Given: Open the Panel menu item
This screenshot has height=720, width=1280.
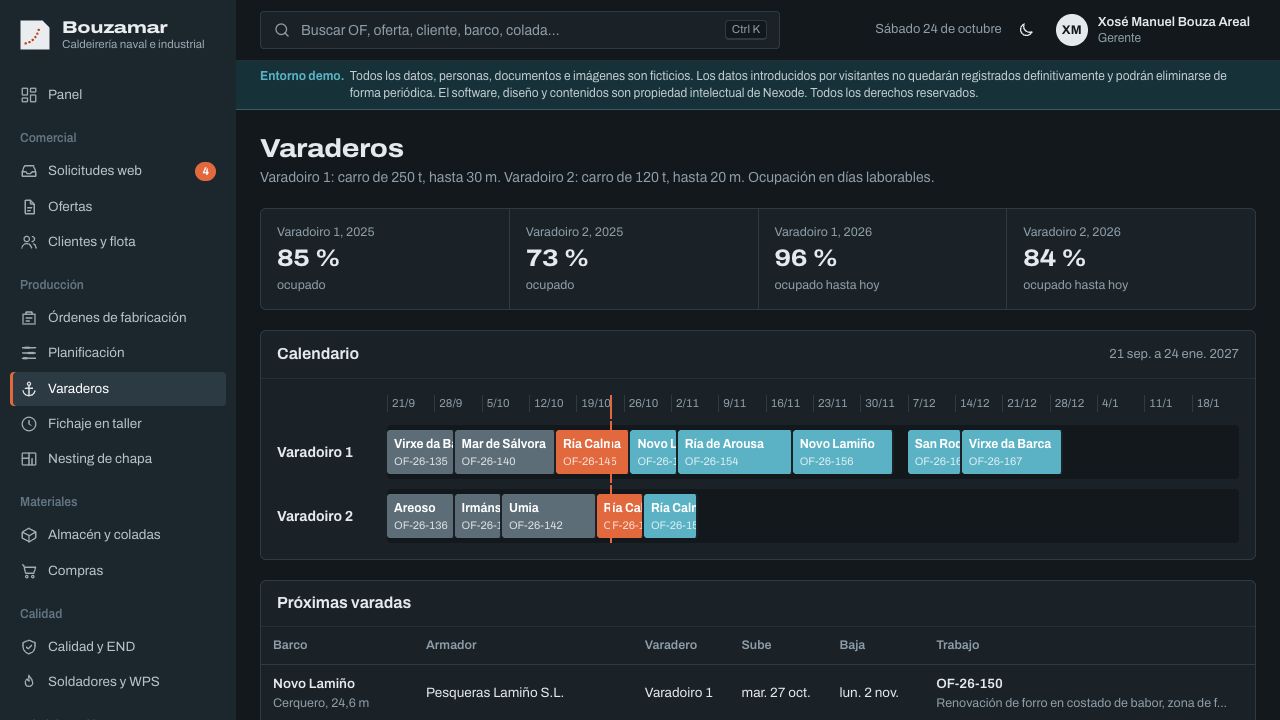Looking at the screenshot, I should [x=118, y=95].
